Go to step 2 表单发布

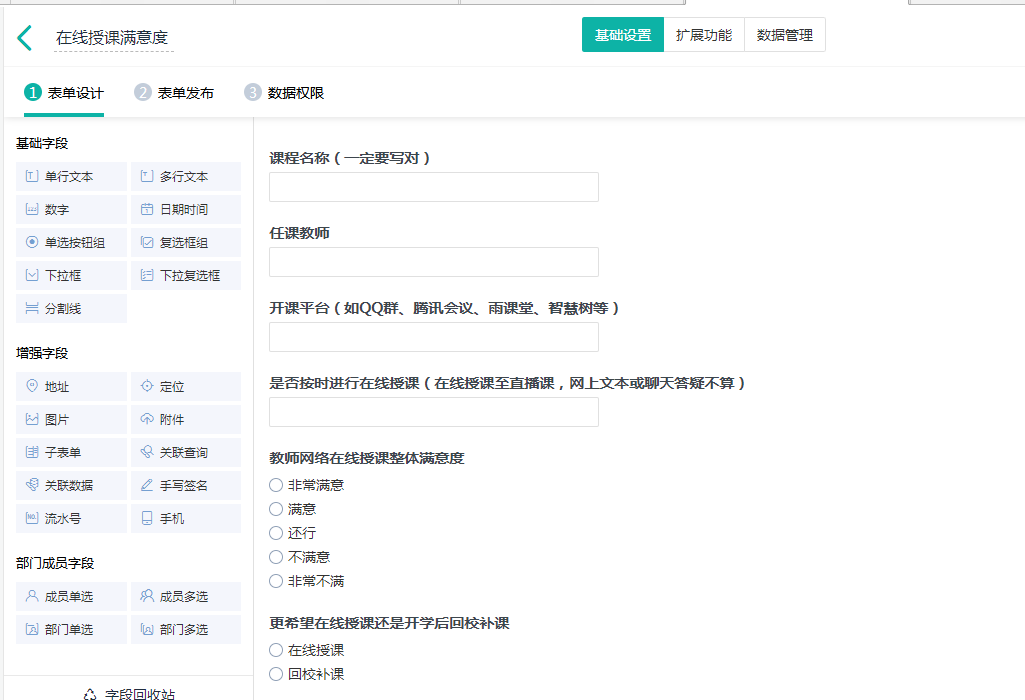(x=175, y=93)
